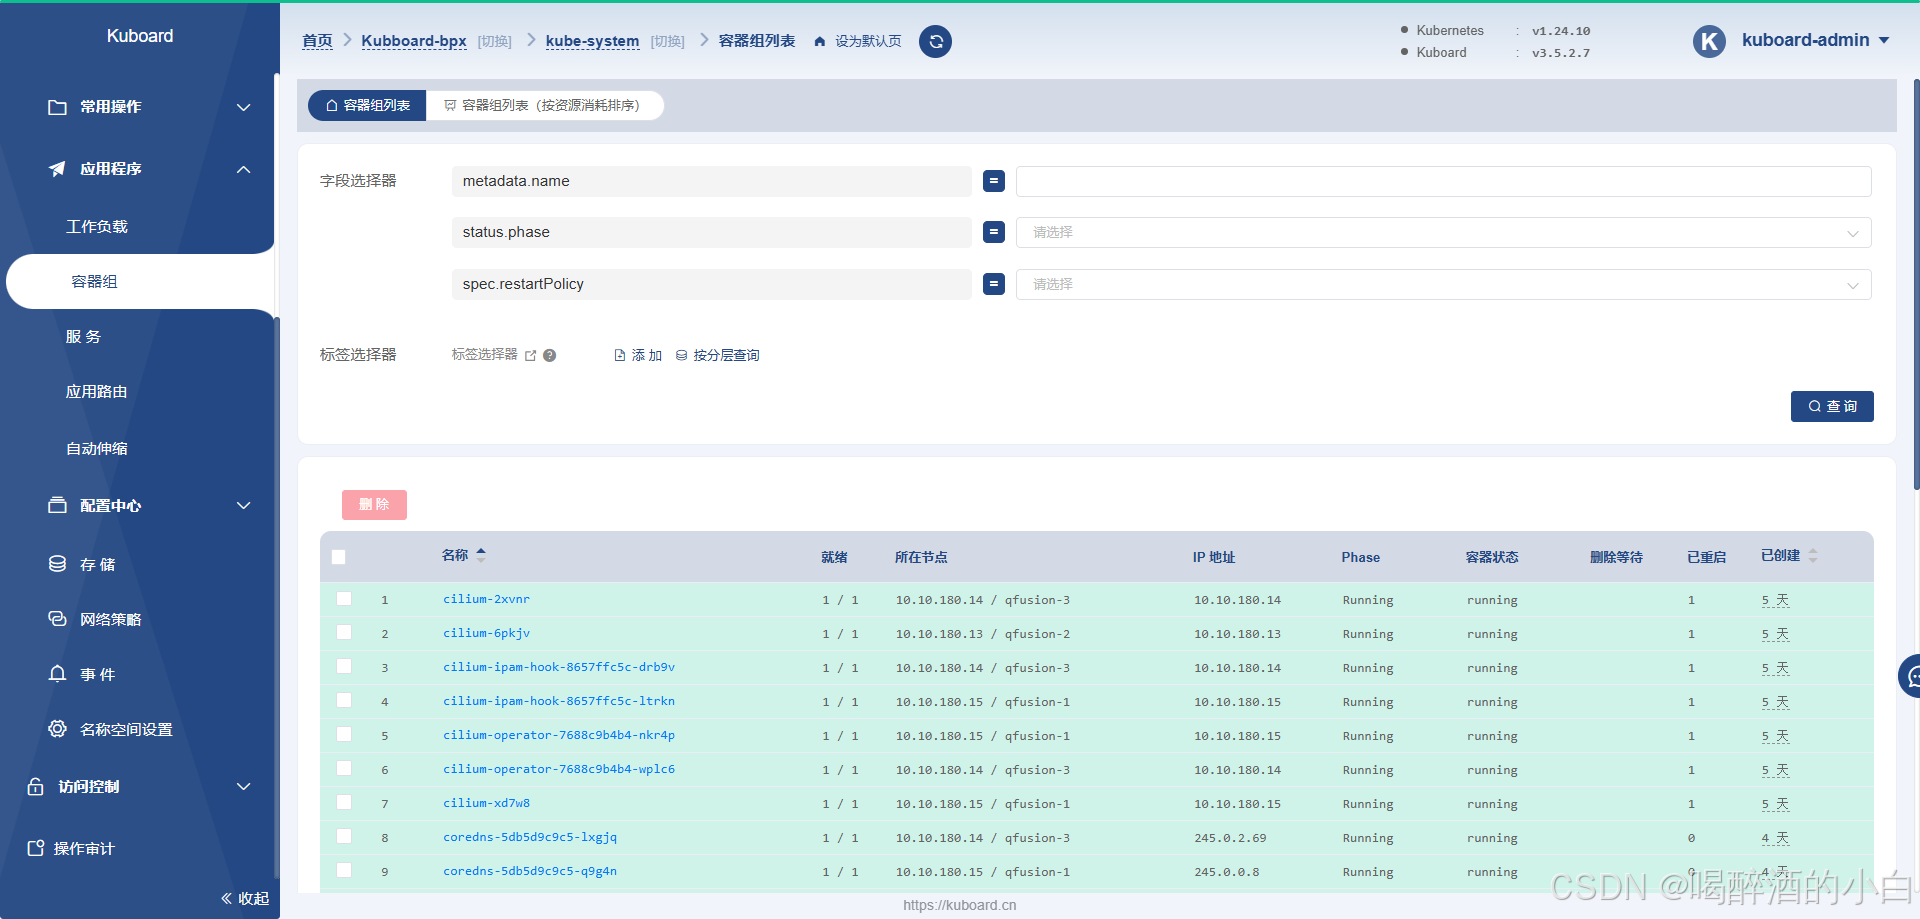
Task: Click the circular refresh icon in breadcrumb bar
Action: pyautogui.click(x=935, y=41)
